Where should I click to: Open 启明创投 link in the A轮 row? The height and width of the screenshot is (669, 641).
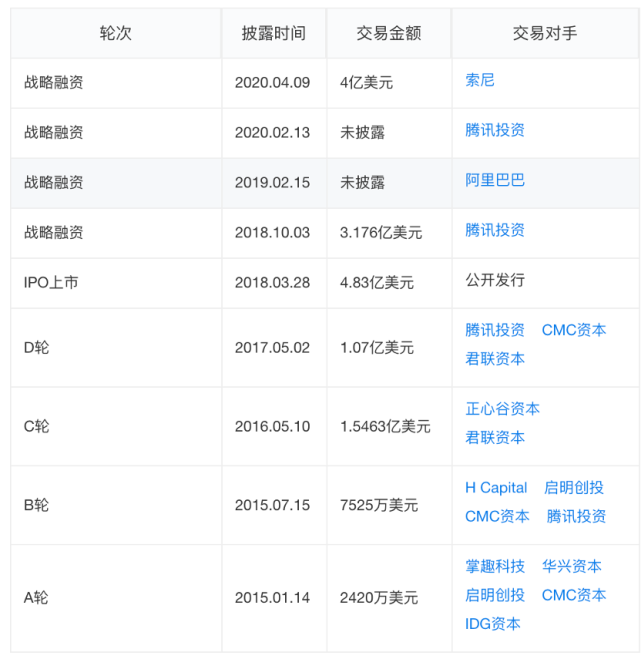coord(494,594)
